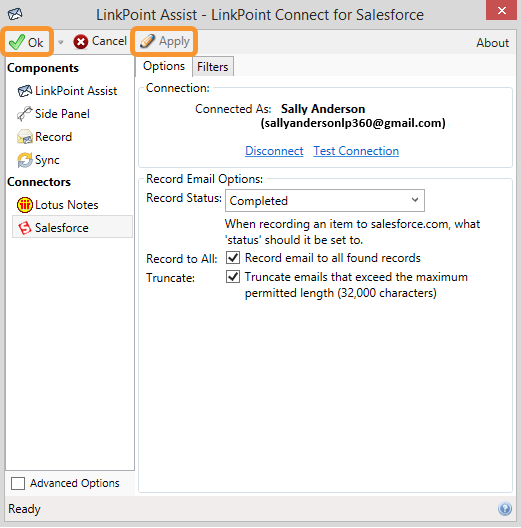
Task: Open the Side Panel component icon
Action: point(25,114)
